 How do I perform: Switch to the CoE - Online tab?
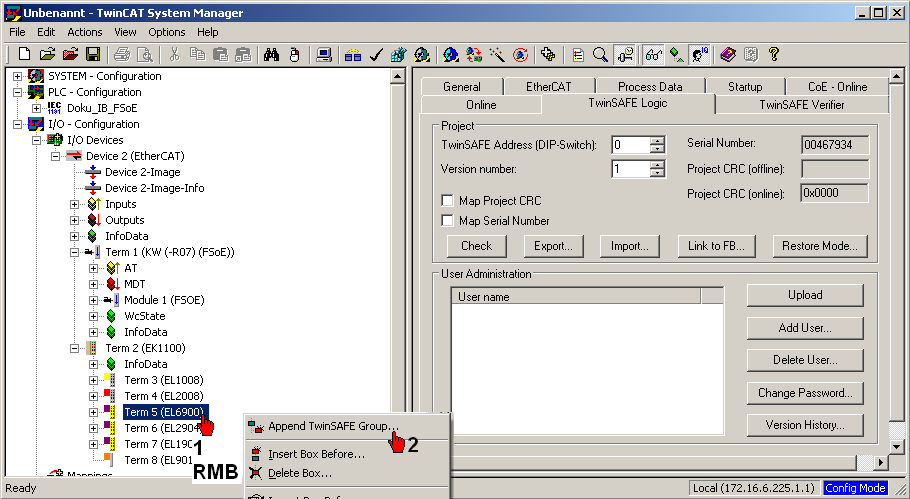pos(837,86)
